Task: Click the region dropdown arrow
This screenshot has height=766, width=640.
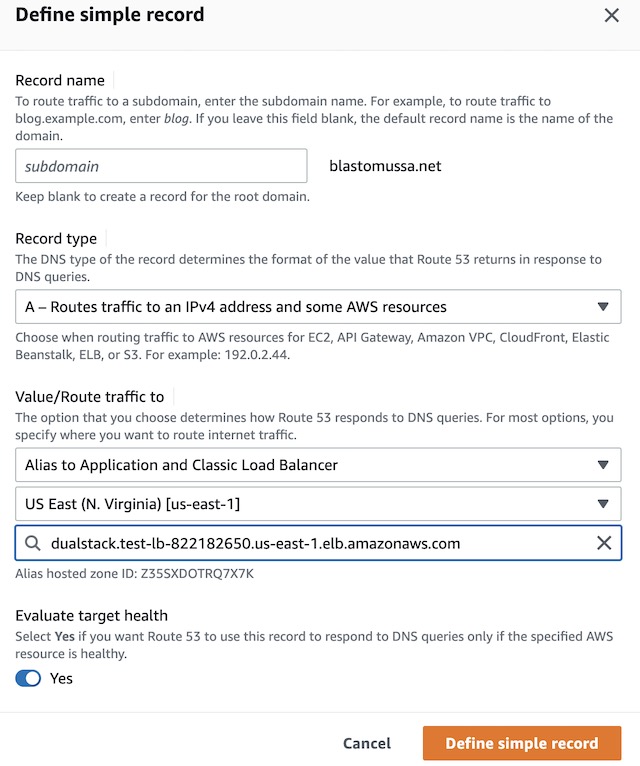Action: (602, 504)
